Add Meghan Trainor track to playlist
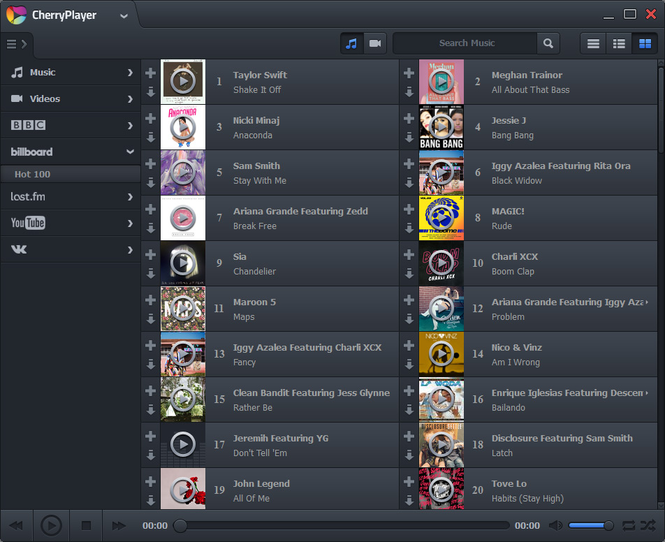Viewport: 665px width, 542px height. (x=409, y=73)
